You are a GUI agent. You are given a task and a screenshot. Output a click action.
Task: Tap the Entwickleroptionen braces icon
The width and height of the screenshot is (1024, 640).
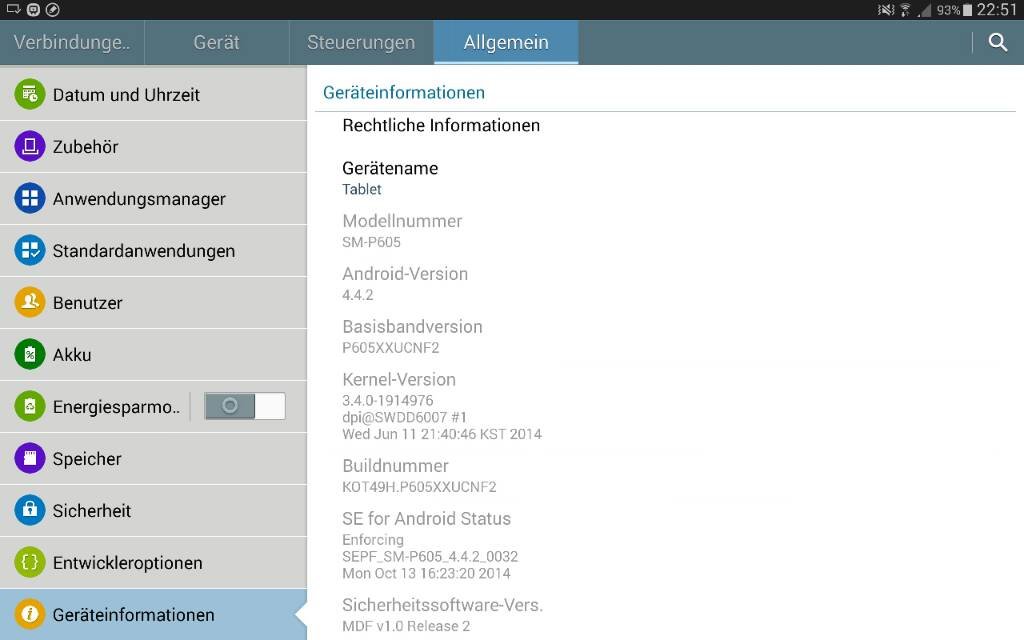[30, 562]
